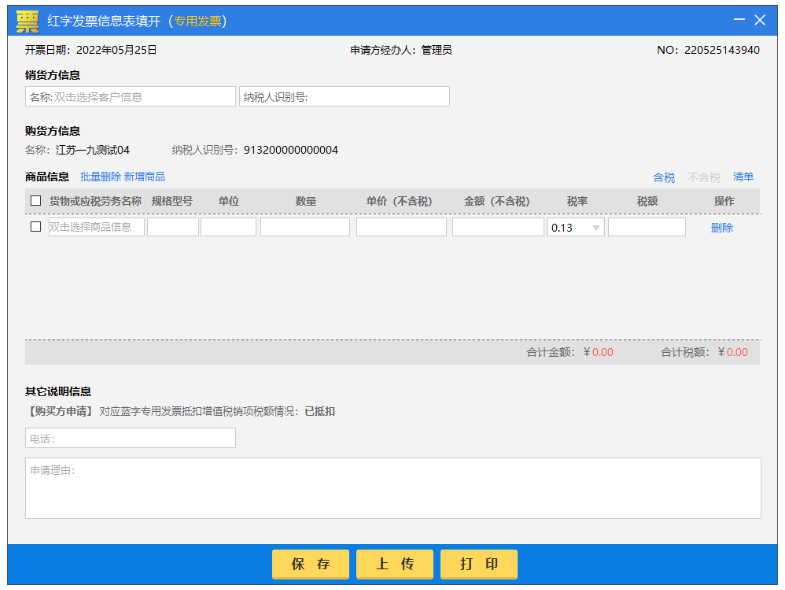Click the 合计金额 total value 0.00
This screenshot has width=785, height=590.
tap(603, 352)
